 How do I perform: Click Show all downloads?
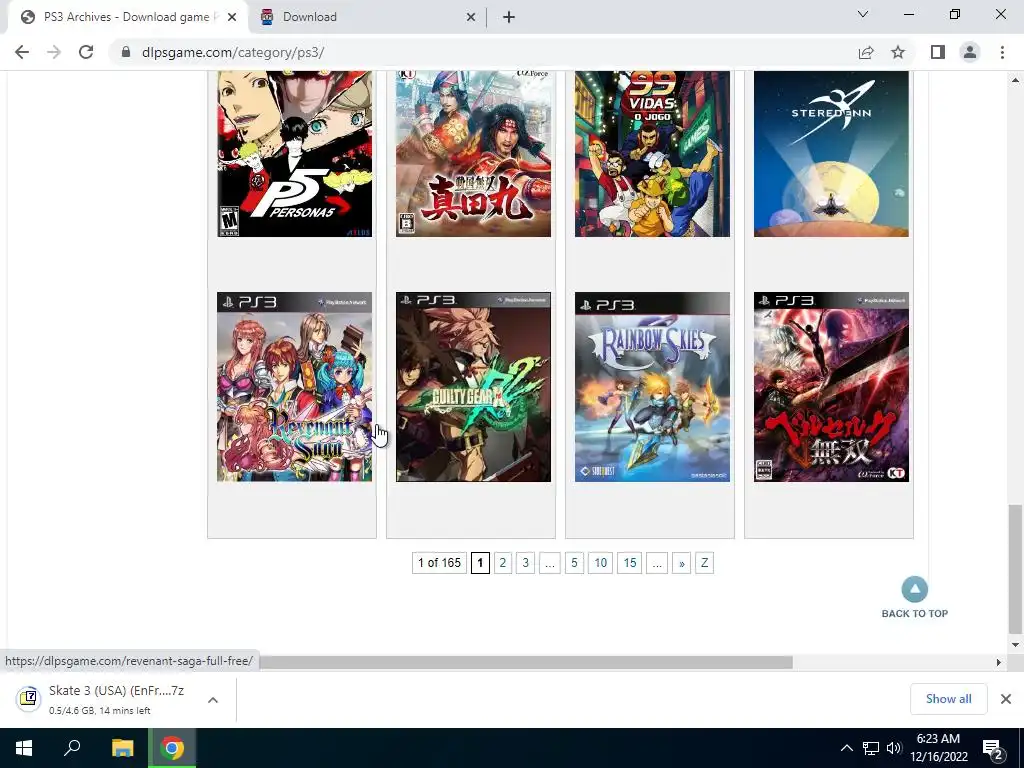click(948, 699)
